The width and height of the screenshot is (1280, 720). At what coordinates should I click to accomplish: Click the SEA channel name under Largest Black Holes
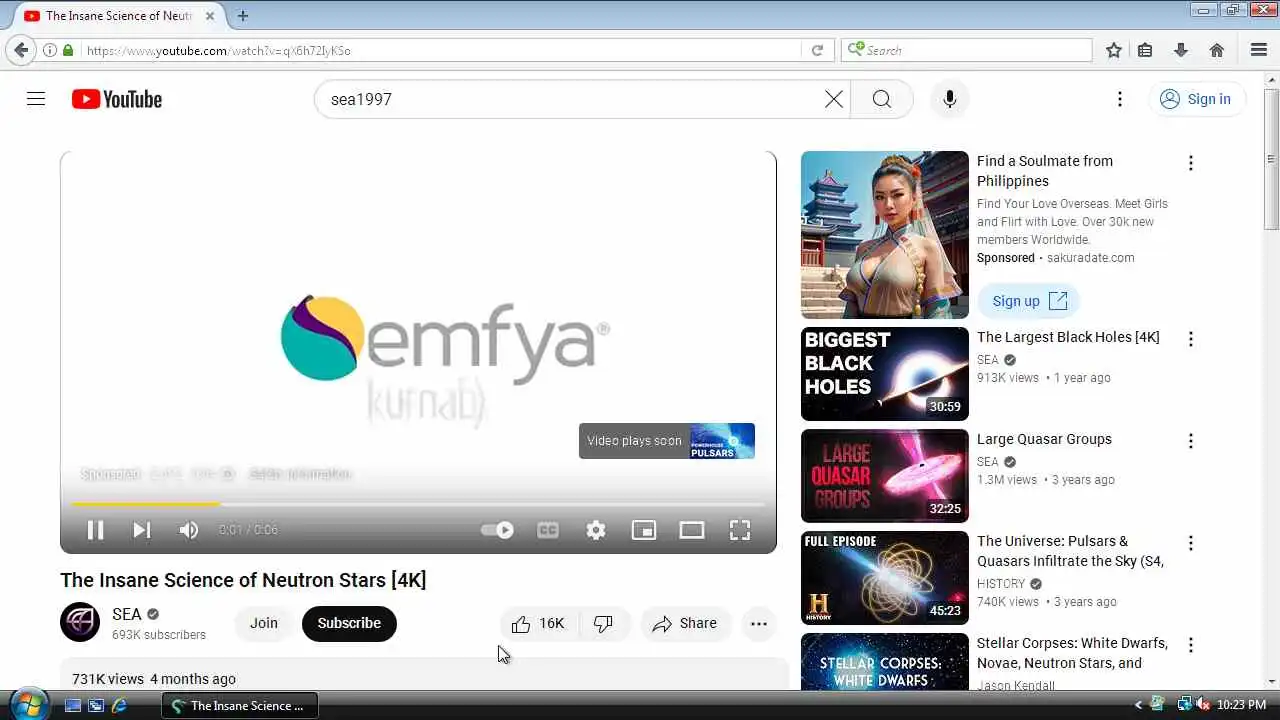point(988,360)
